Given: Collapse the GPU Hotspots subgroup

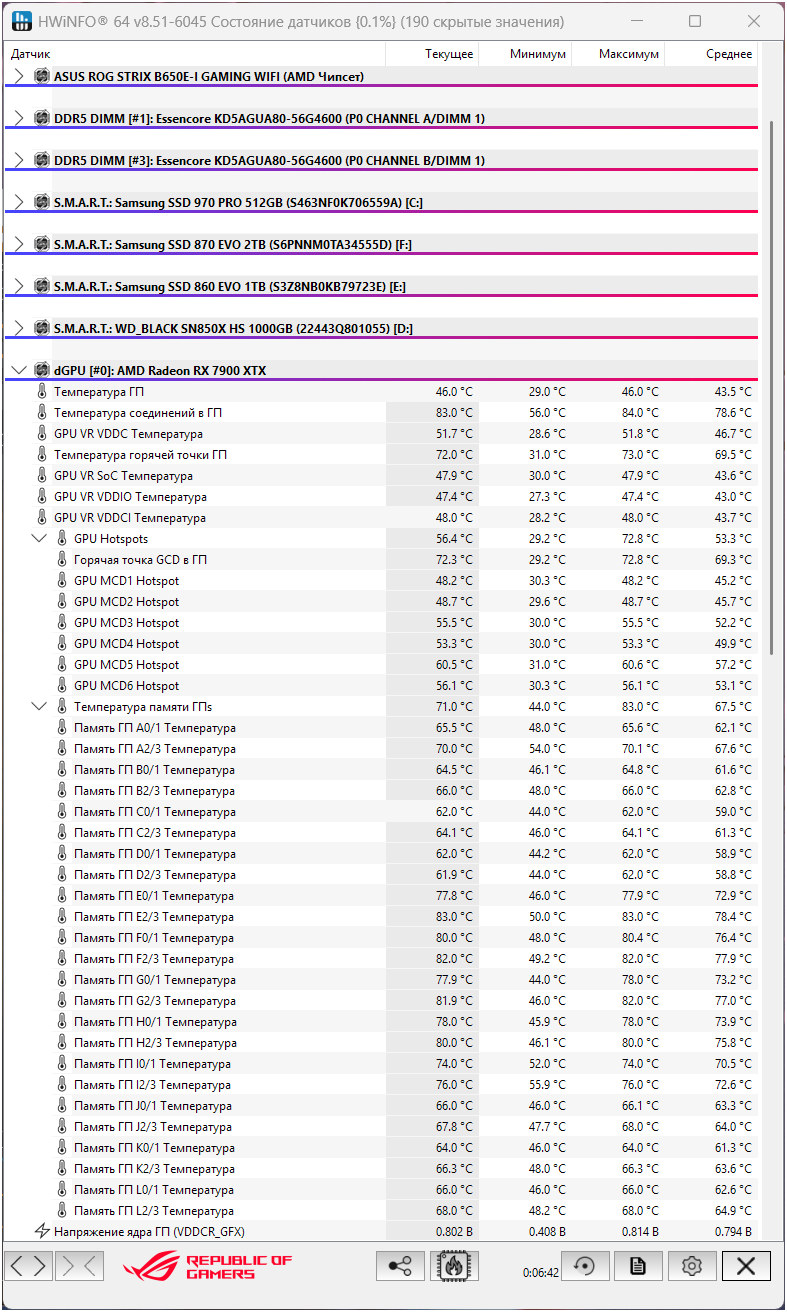Looking at the screenshot, I should [39, 539].
